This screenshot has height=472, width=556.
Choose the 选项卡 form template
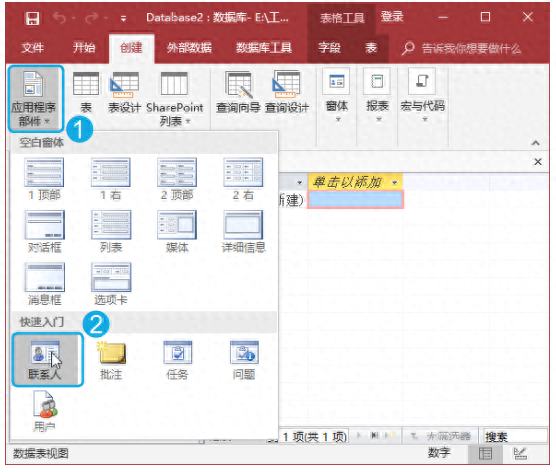(111, 284)
